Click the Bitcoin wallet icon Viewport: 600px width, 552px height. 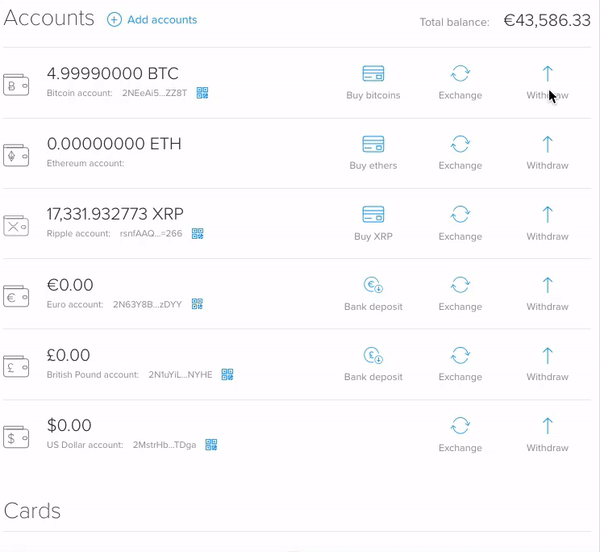[16, 85]
